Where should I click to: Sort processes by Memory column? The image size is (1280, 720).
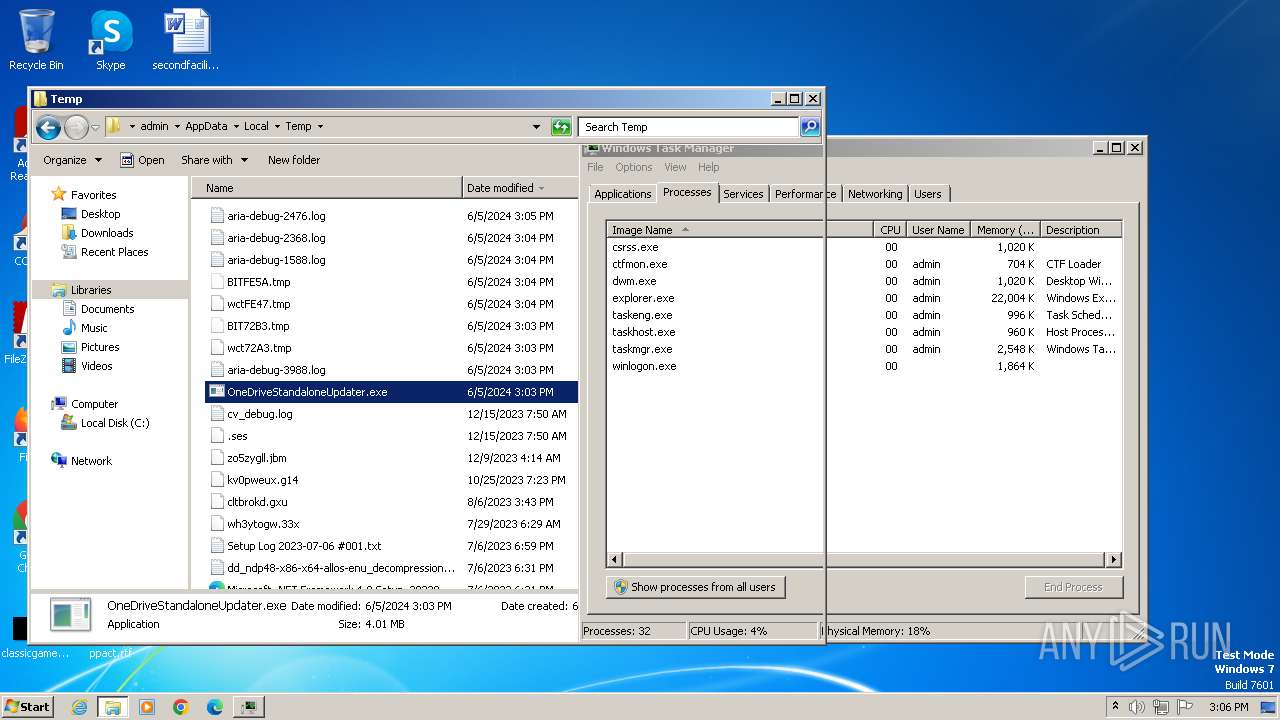1005,230
